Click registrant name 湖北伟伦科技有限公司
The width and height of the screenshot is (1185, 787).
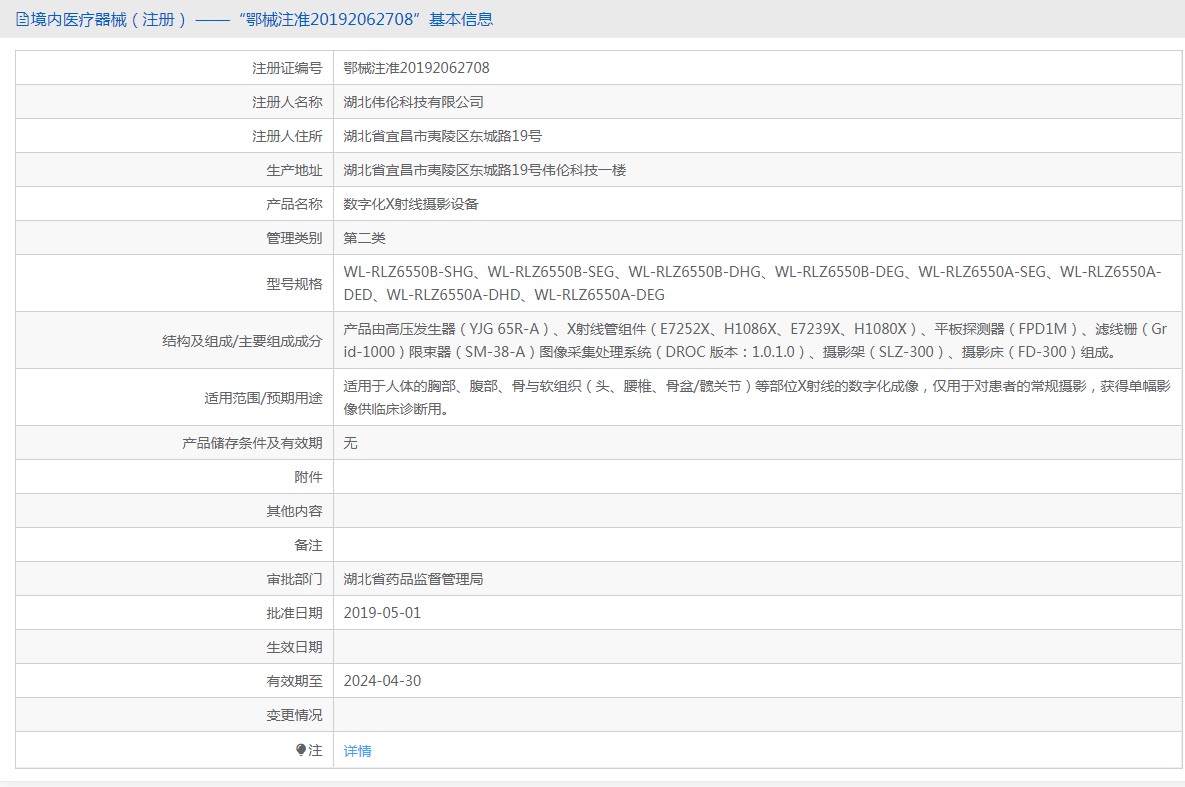[x=413, y=102]
